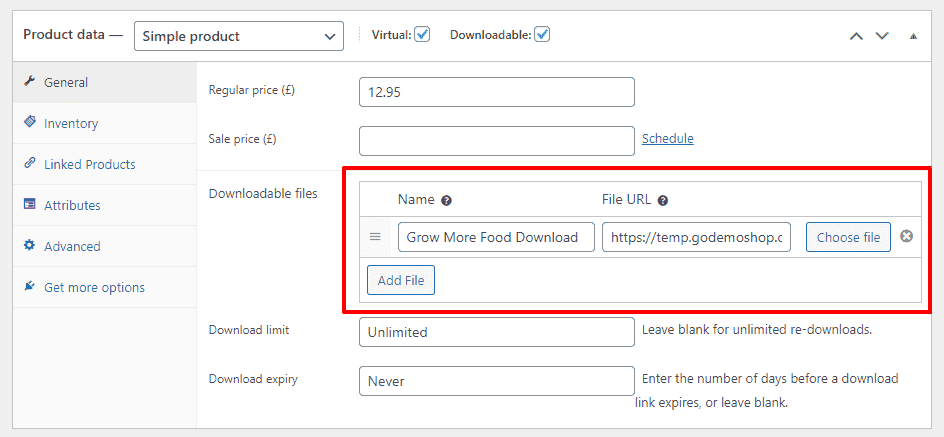
Task: Remove the downloadable file row
Action: 906,237
